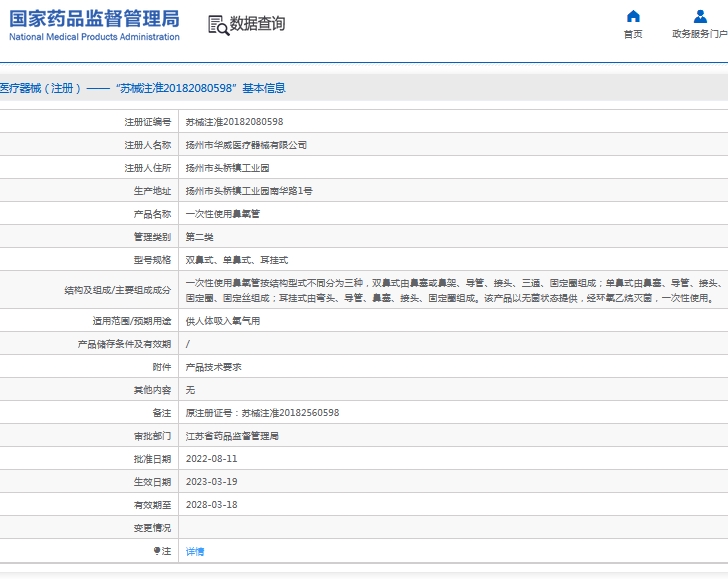Click the structure description paragraph text
728x579 pixels.
453,290
